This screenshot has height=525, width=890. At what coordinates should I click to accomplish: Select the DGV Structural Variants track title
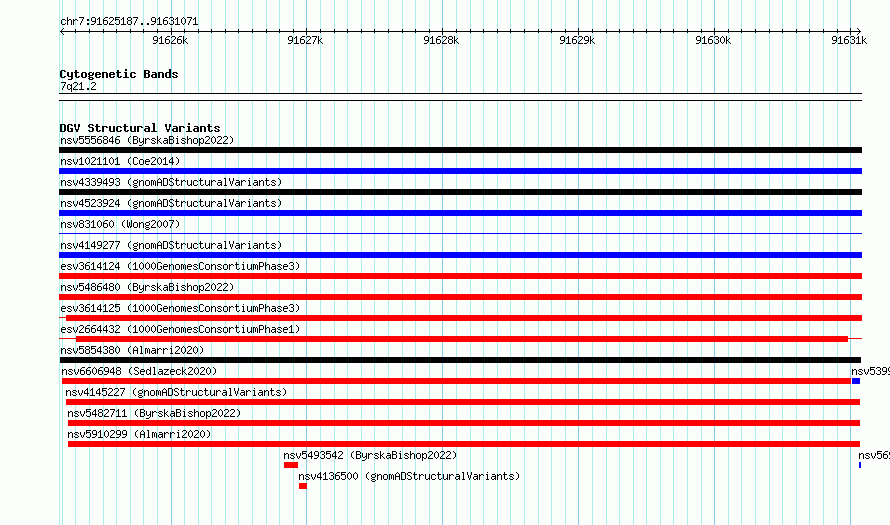point(140,128)
